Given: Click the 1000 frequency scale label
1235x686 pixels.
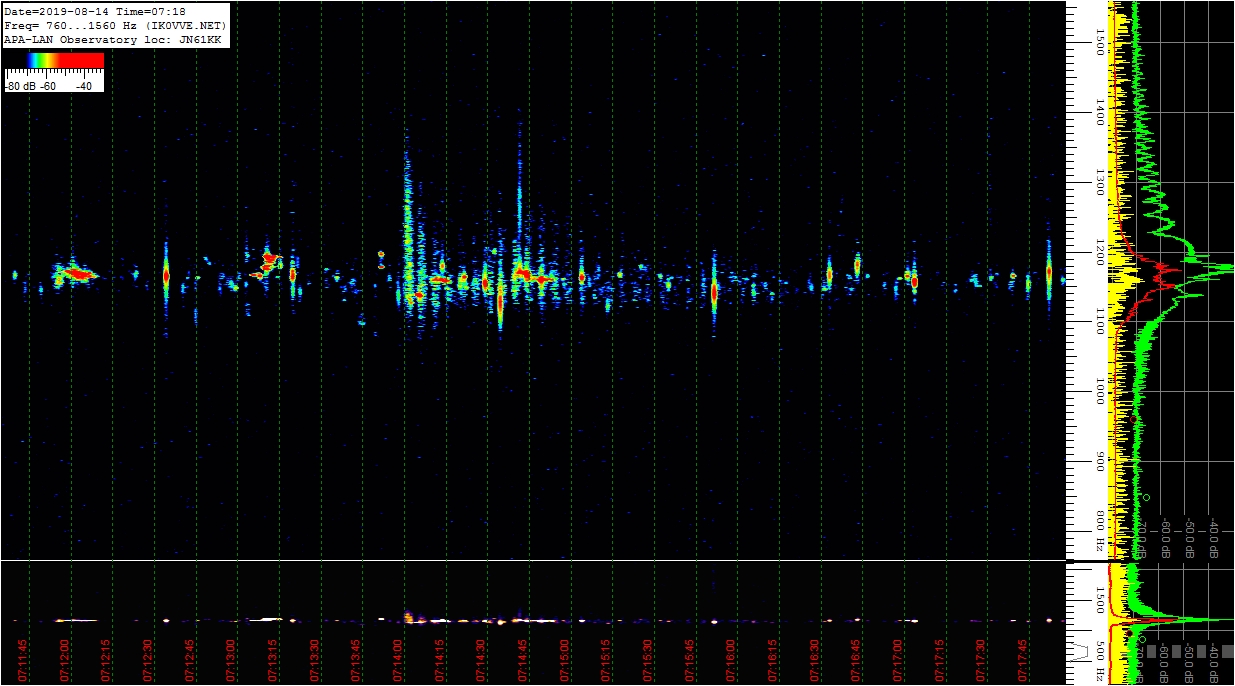Looking at the screenshot, I should (1099, 391).
